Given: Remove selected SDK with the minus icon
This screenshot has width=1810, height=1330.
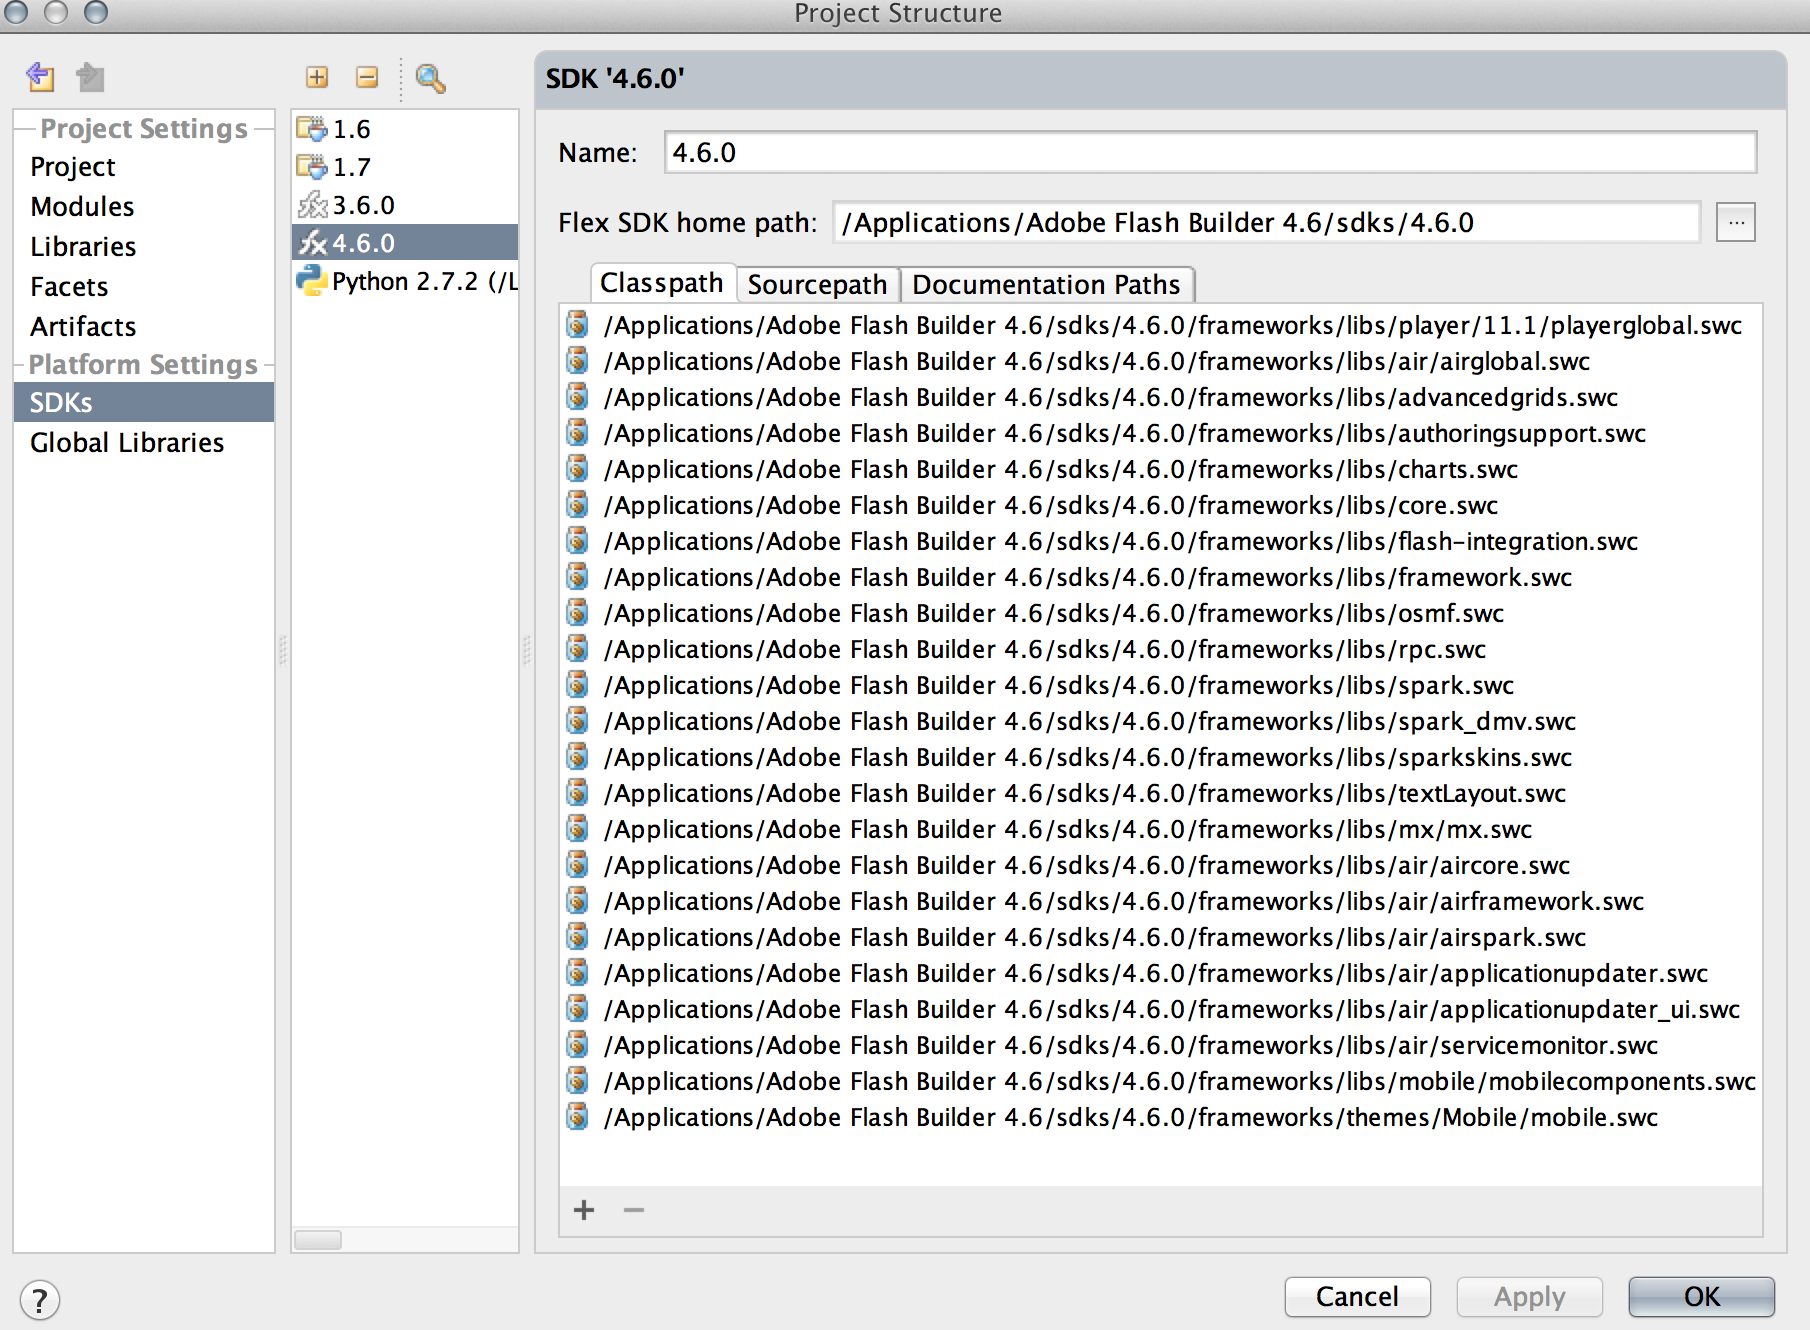Looking at the screenshot, I should (367, 77).
